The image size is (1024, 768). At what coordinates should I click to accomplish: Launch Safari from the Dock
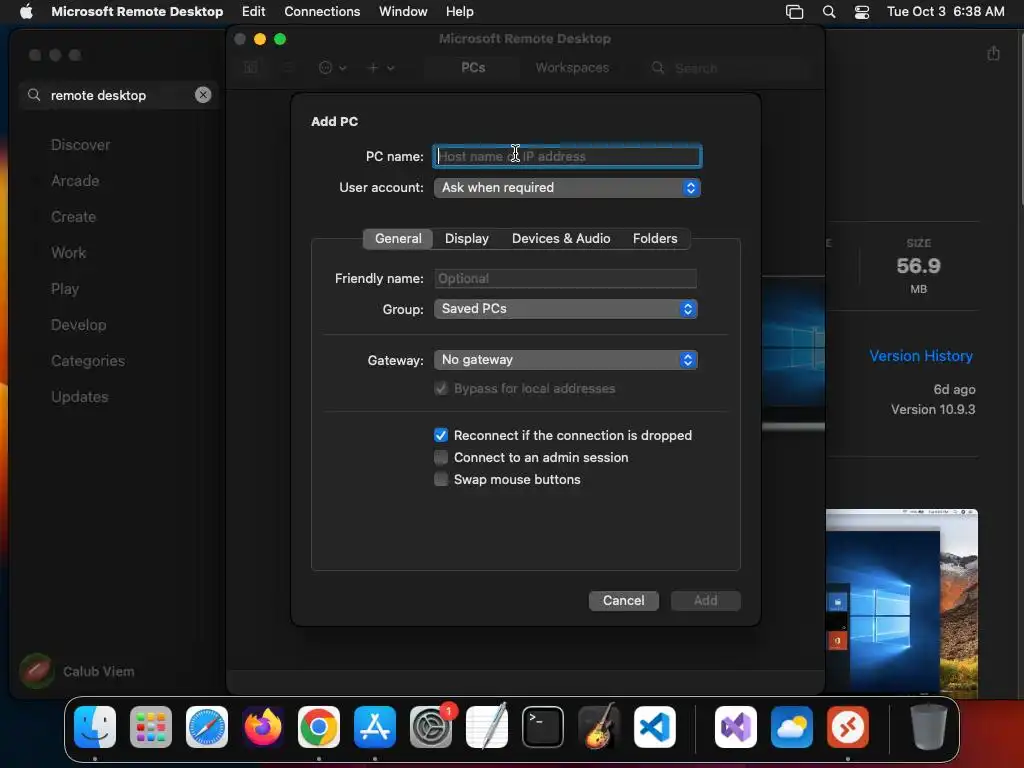point(207,727)
